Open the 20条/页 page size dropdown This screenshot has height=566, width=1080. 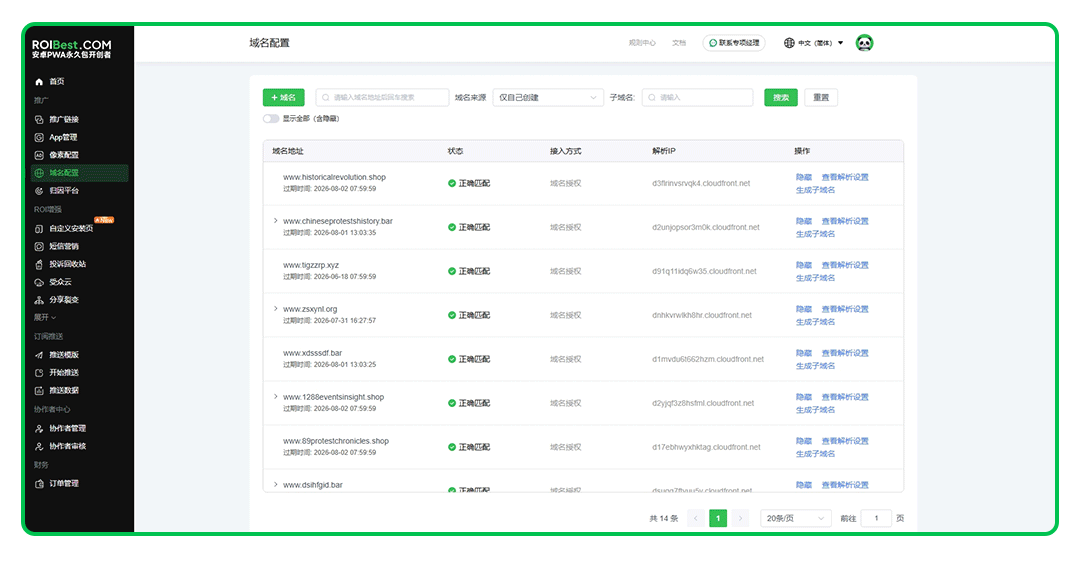coord(796,518)
